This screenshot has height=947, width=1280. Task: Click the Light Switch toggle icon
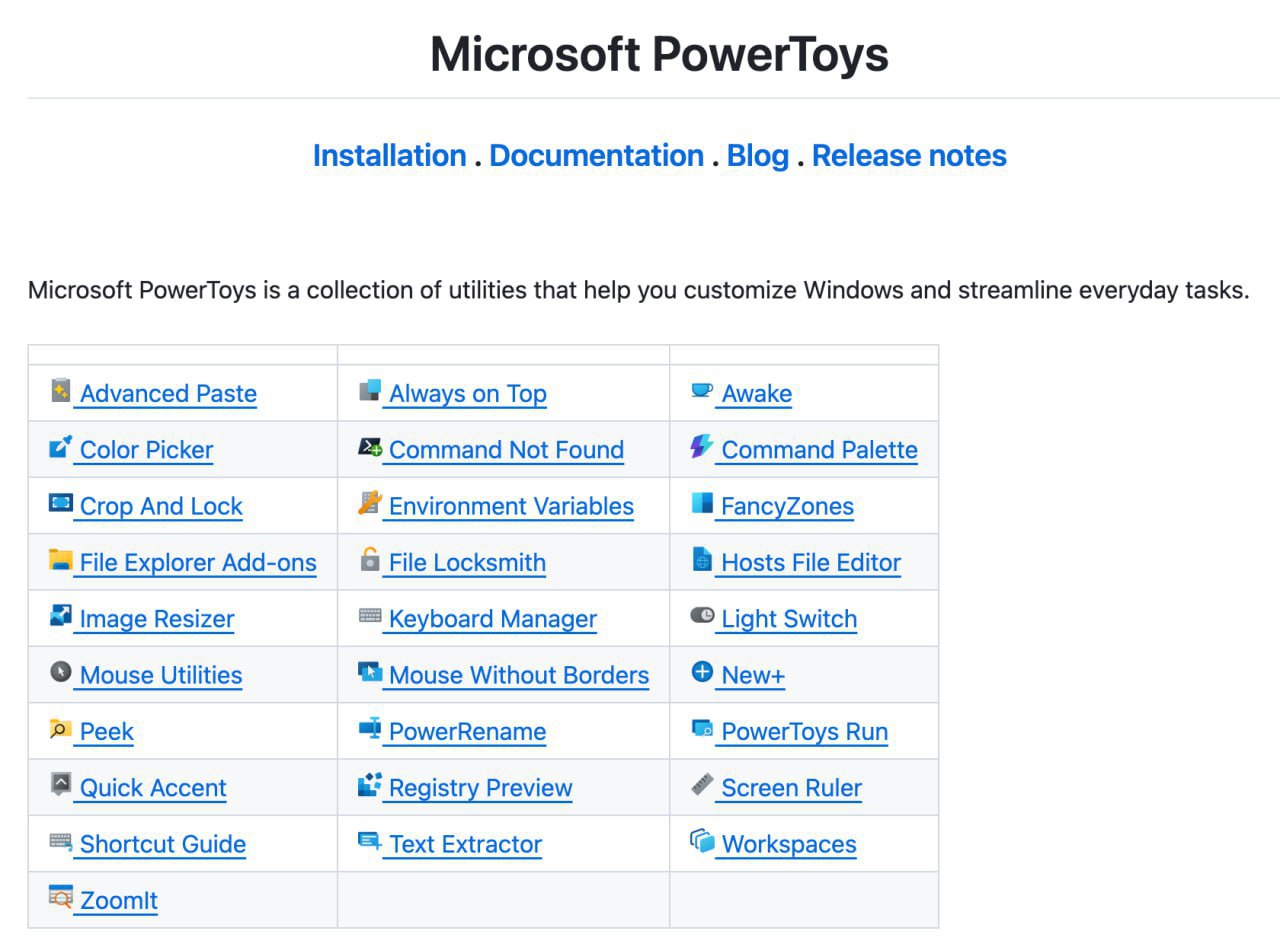click(702, 616)
